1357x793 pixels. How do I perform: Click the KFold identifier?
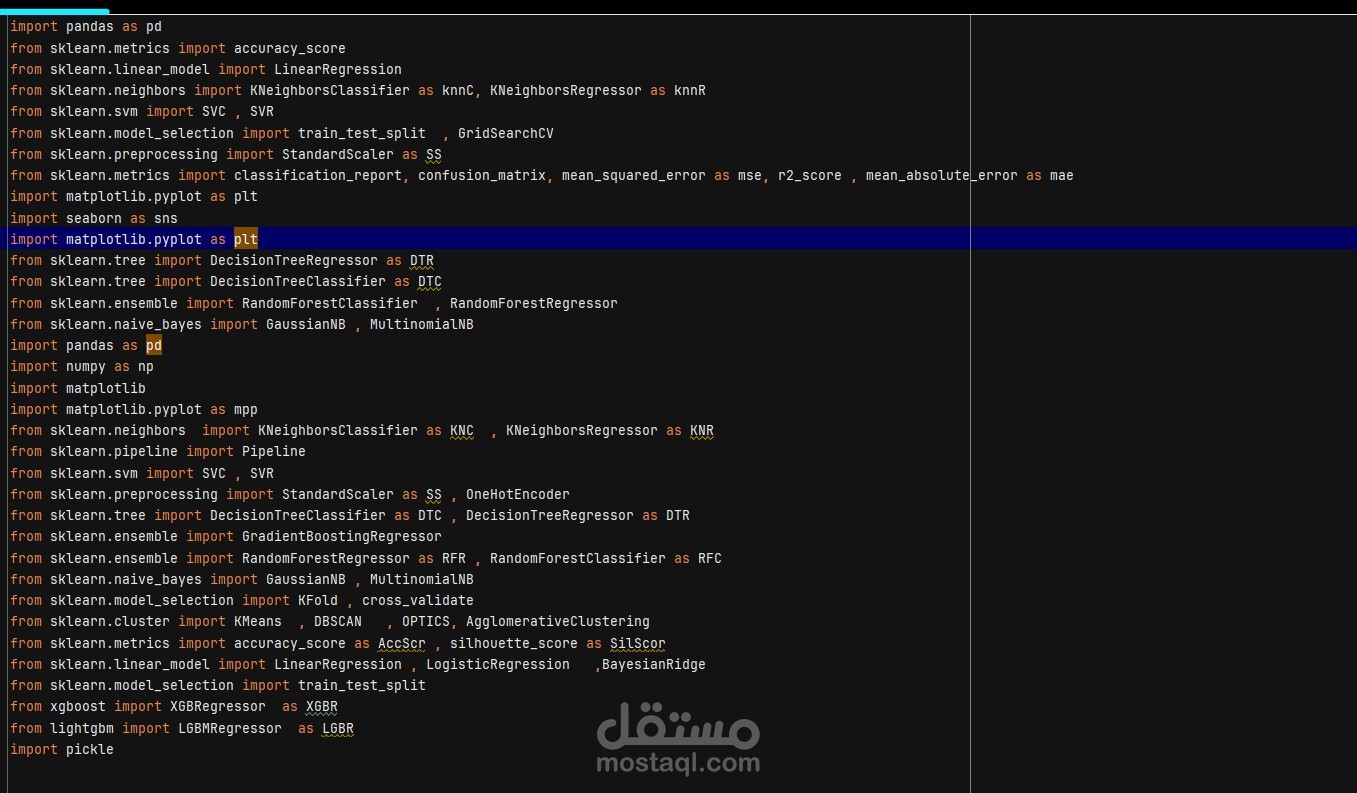point(318,600)
